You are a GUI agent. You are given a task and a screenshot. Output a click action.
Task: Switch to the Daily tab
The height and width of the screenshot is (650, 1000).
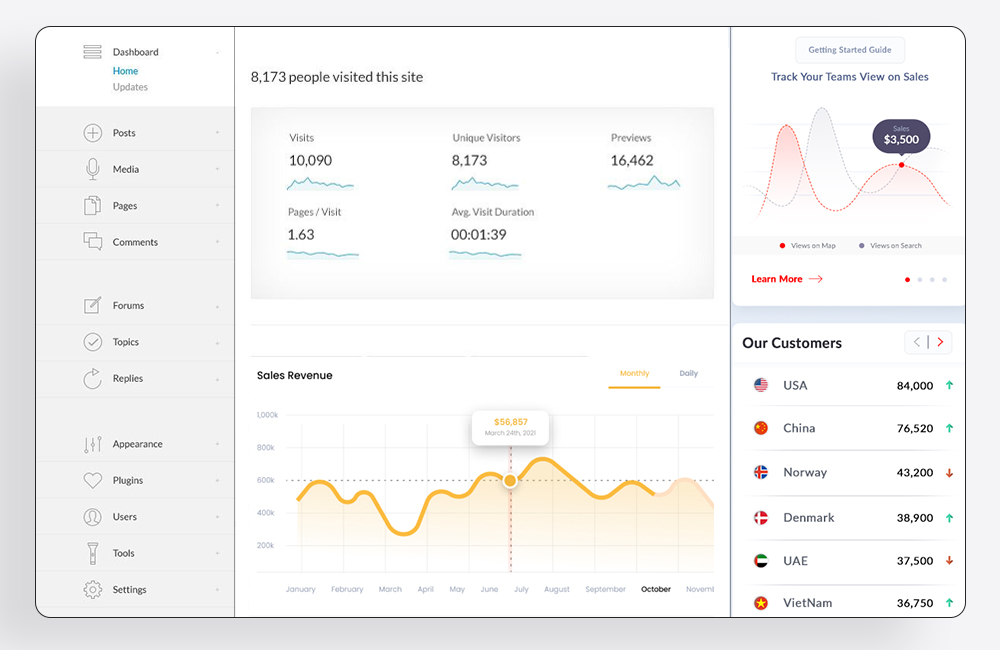tap(688, 373)
